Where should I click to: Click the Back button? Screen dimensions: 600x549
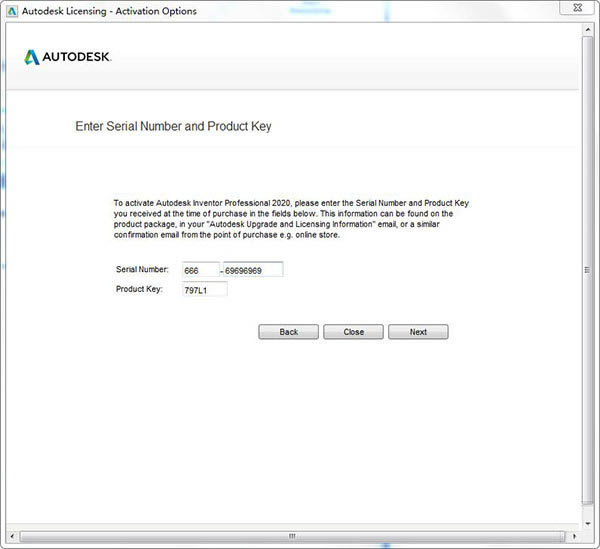pyautogui.click(x=288, y=332)
